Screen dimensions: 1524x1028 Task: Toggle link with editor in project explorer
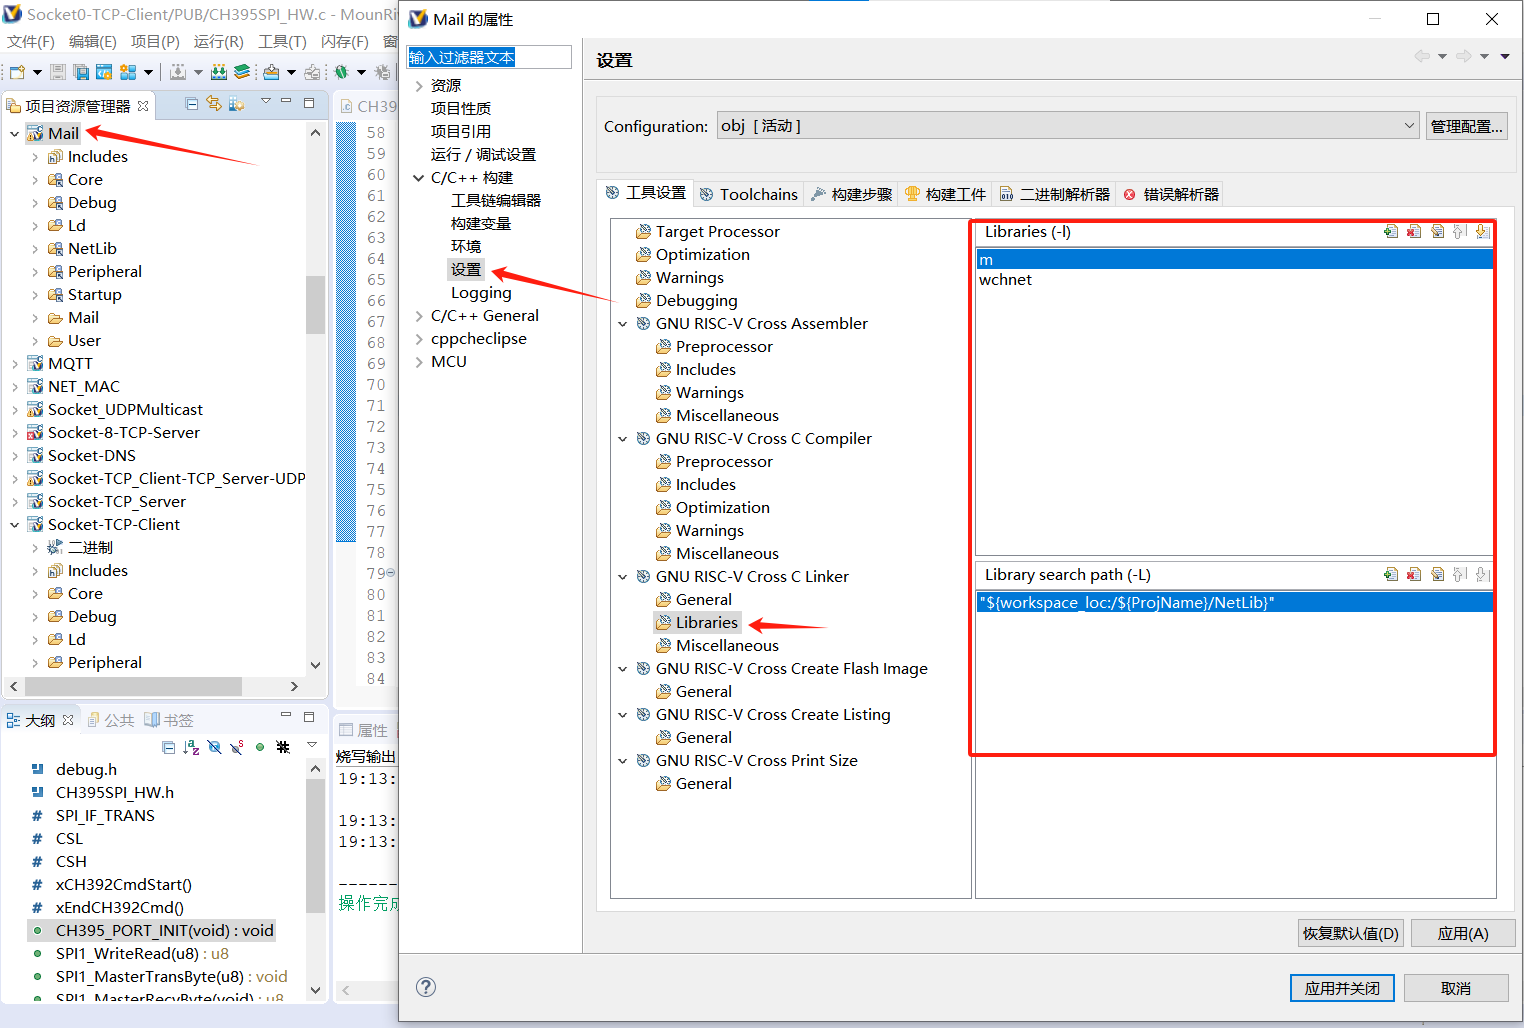pyautogui.click(x=213, y=104)
